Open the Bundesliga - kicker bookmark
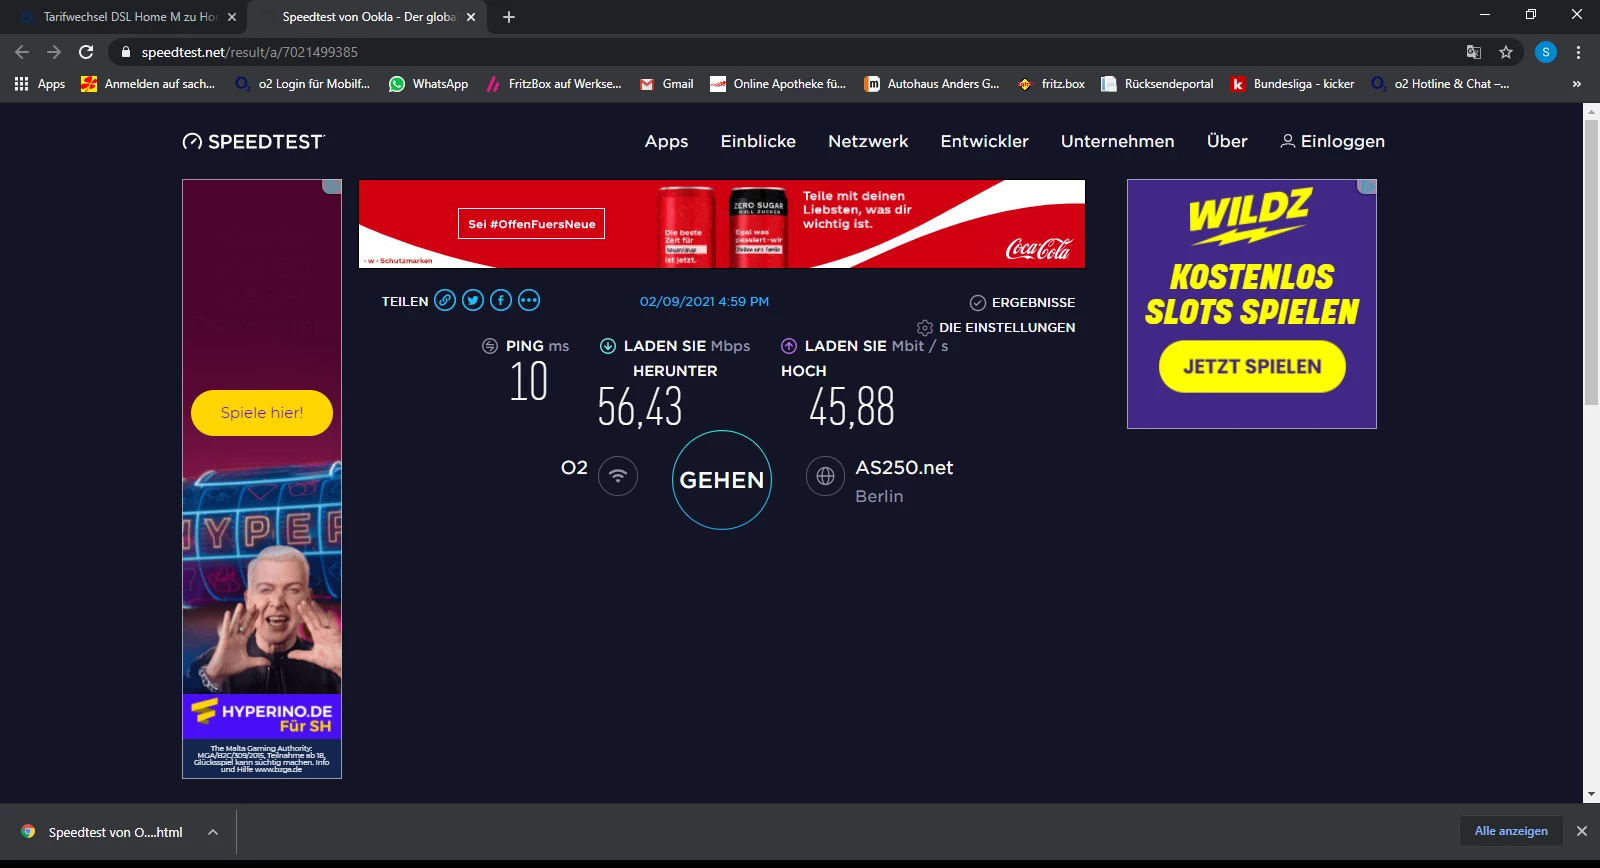Screen dimensions: 1600x868 point(1292,84)
